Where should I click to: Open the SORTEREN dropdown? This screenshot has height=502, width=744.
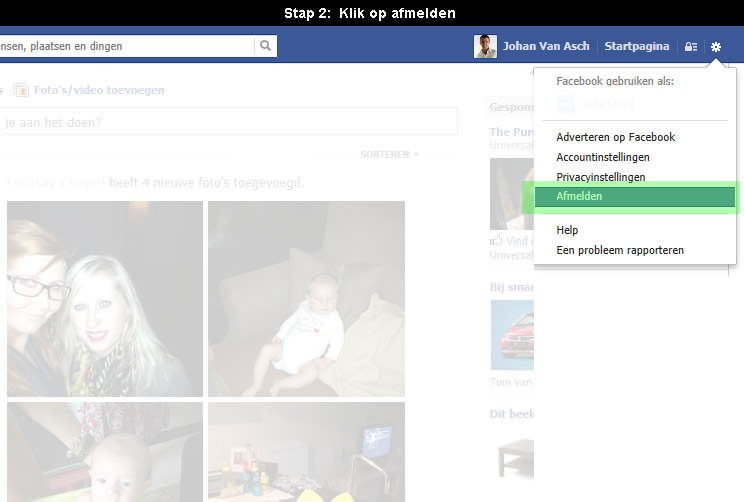[389, 155]
